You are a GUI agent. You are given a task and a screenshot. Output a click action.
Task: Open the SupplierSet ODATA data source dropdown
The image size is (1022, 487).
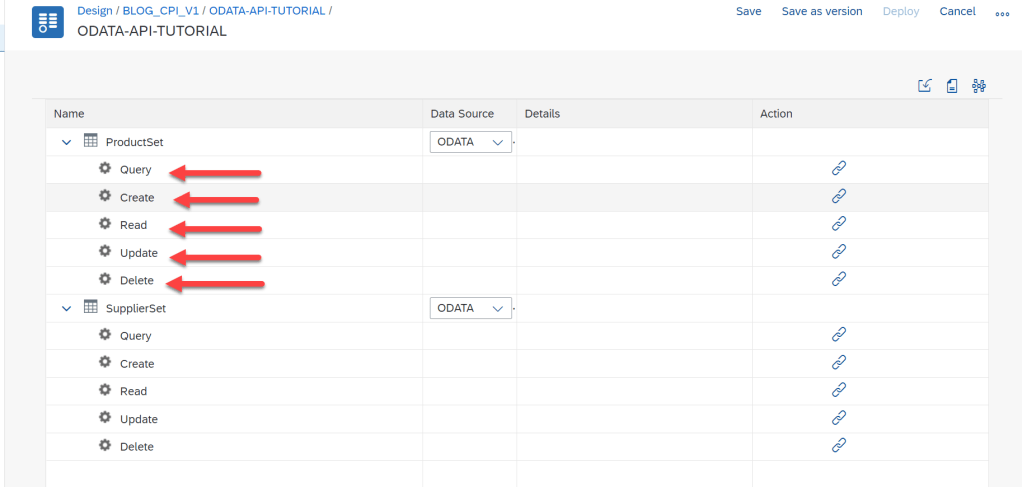tap(471, 308)
